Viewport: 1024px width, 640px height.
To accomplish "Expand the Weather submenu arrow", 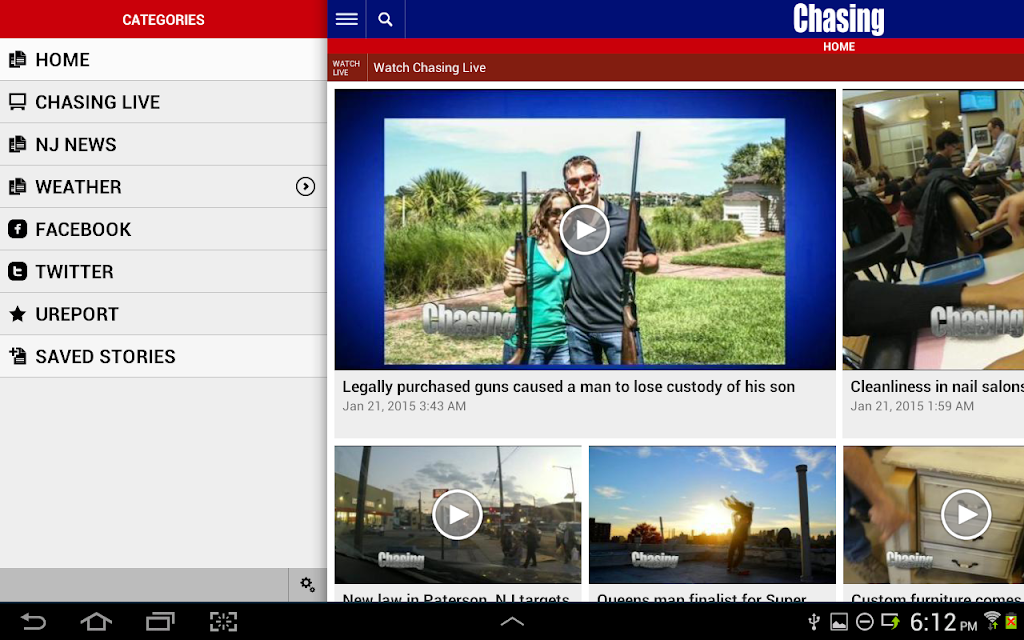I will [305, 187].
